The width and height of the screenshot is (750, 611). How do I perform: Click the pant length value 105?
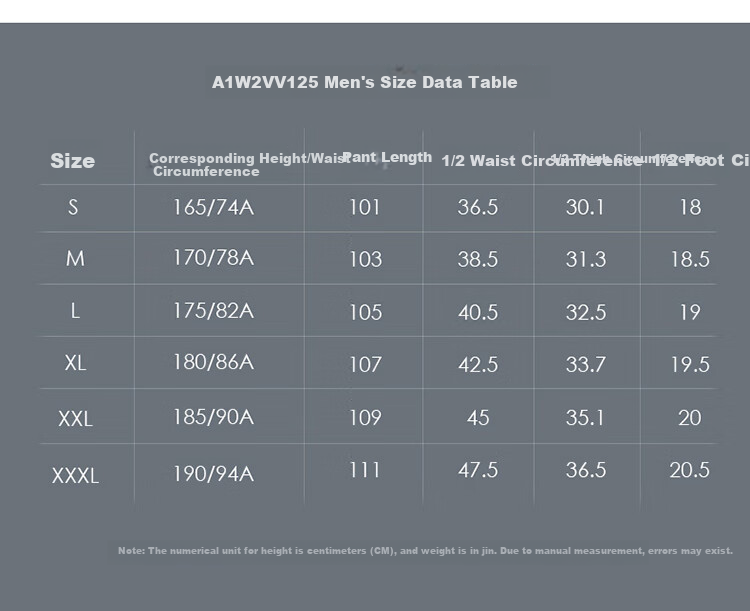coord(365,312)
